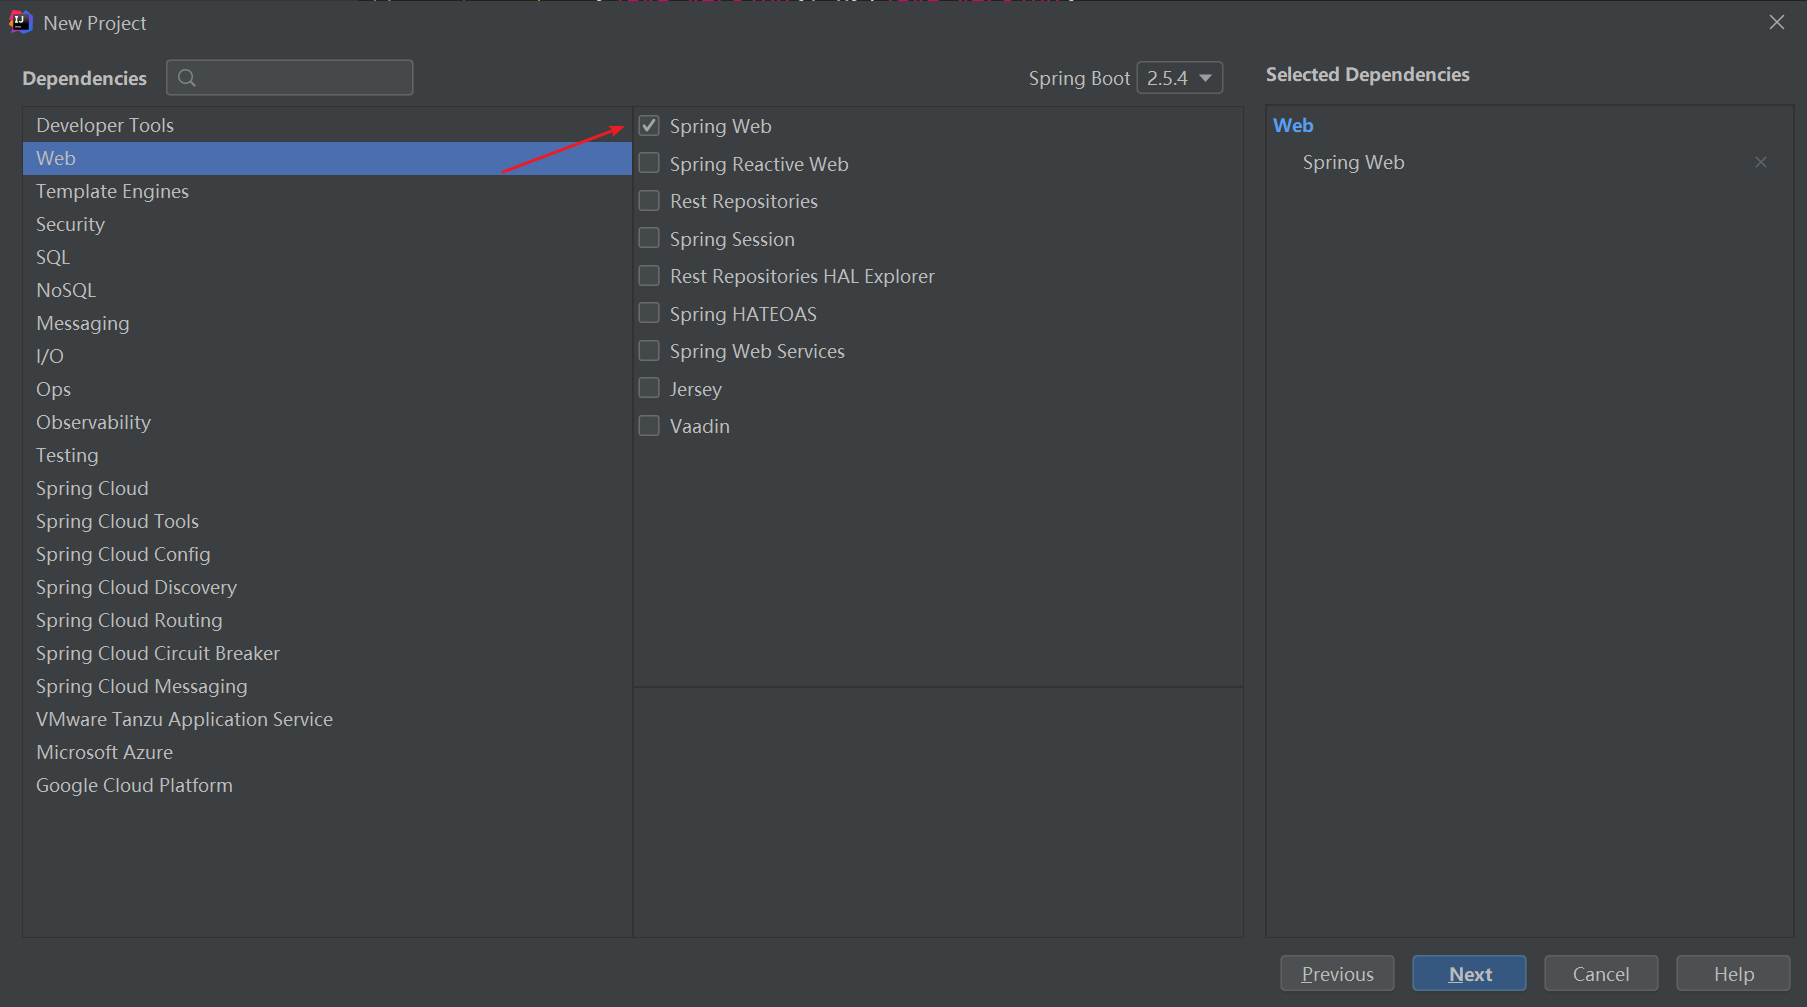Select the Observability category
1807x1007 pixels.
point(327,422)
